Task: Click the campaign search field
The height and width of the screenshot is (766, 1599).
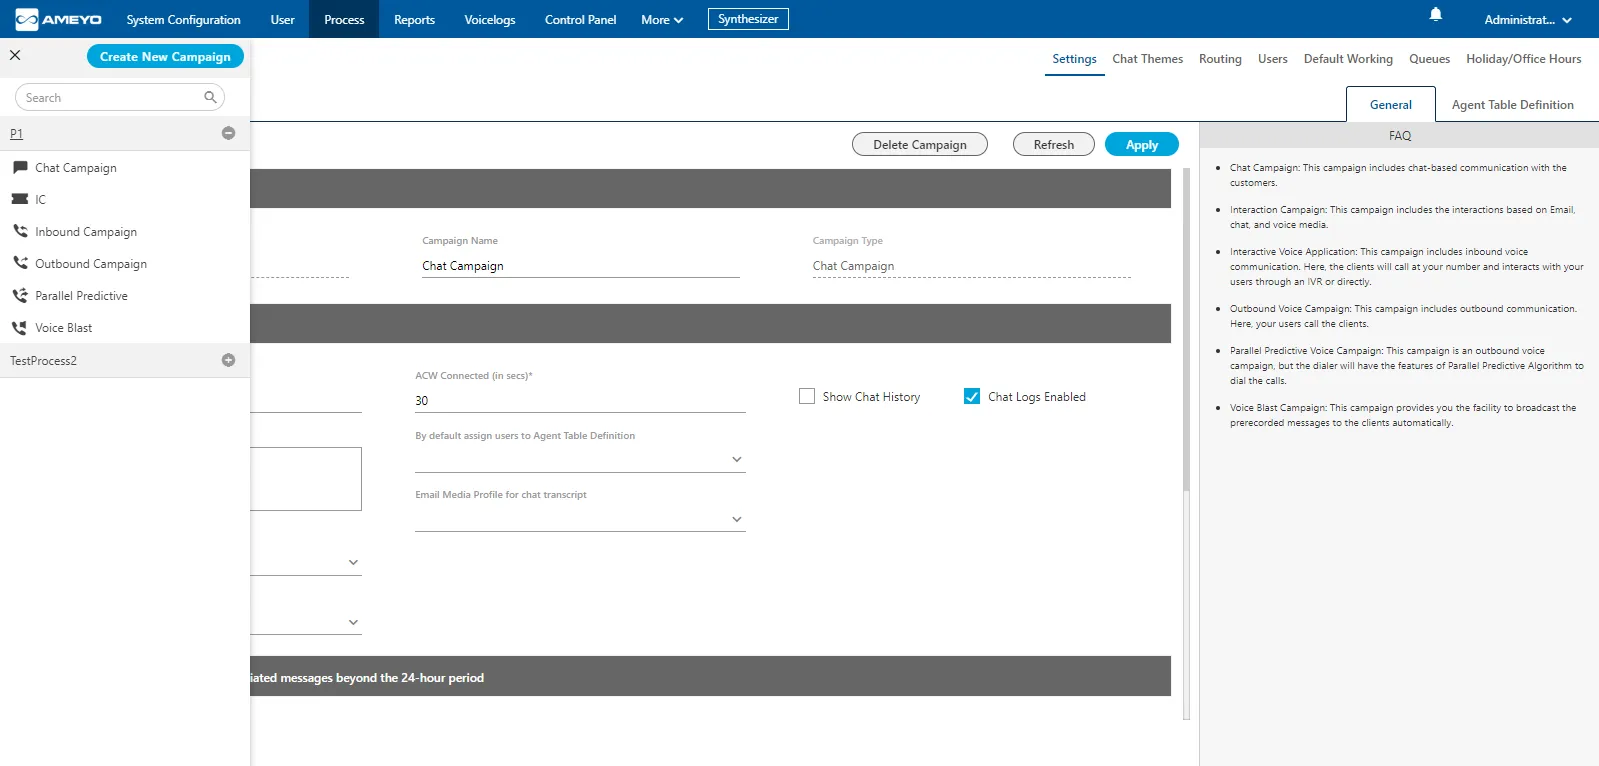Action: click(120, 97)
